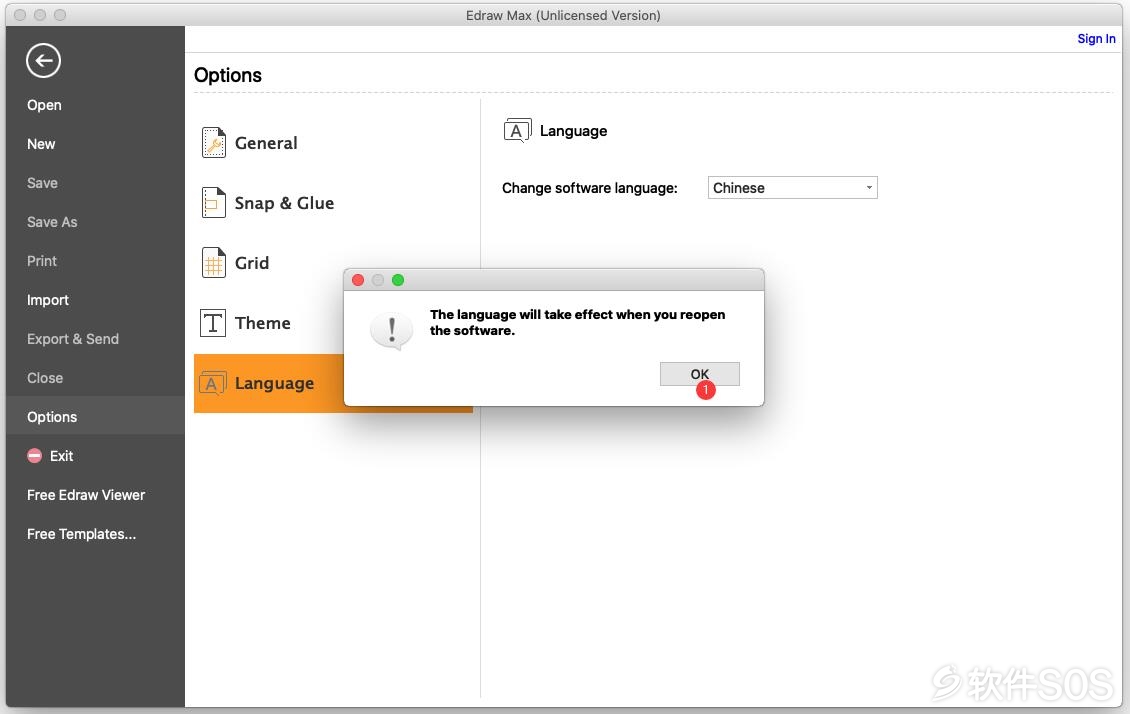This screenshot has width=1130, height=714.
Task: Click the back arrow circle icon
Action: [43, 61]
